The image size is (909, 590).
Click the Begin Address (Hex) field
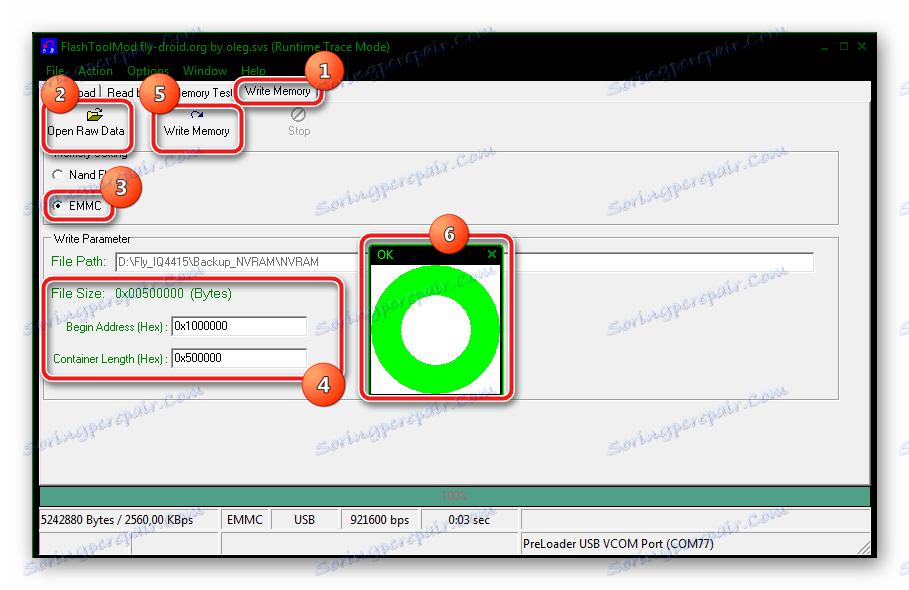point(239,326)
